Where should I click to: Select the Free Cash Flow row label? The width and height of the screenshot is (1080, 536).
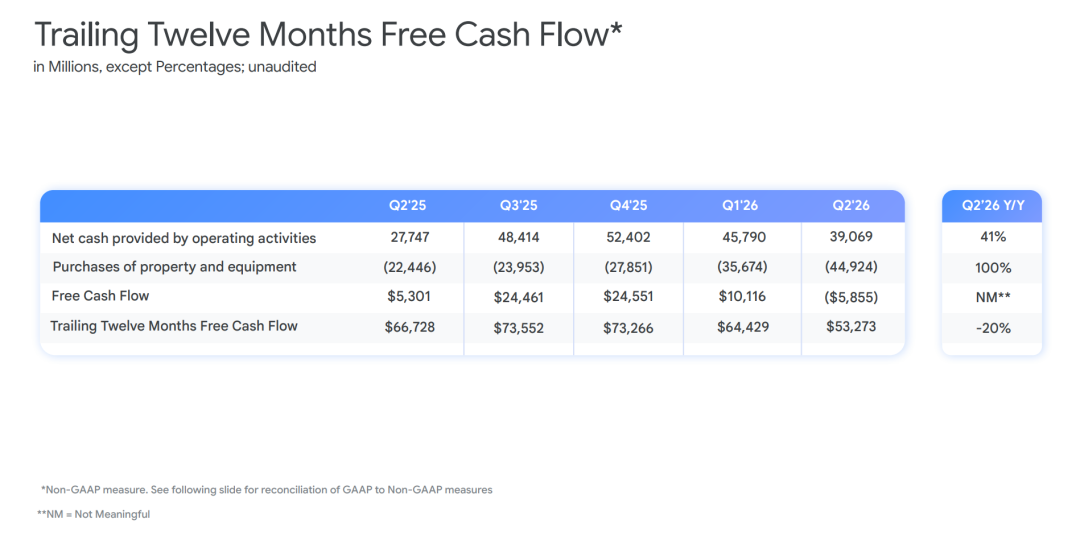tap(101, 296)
